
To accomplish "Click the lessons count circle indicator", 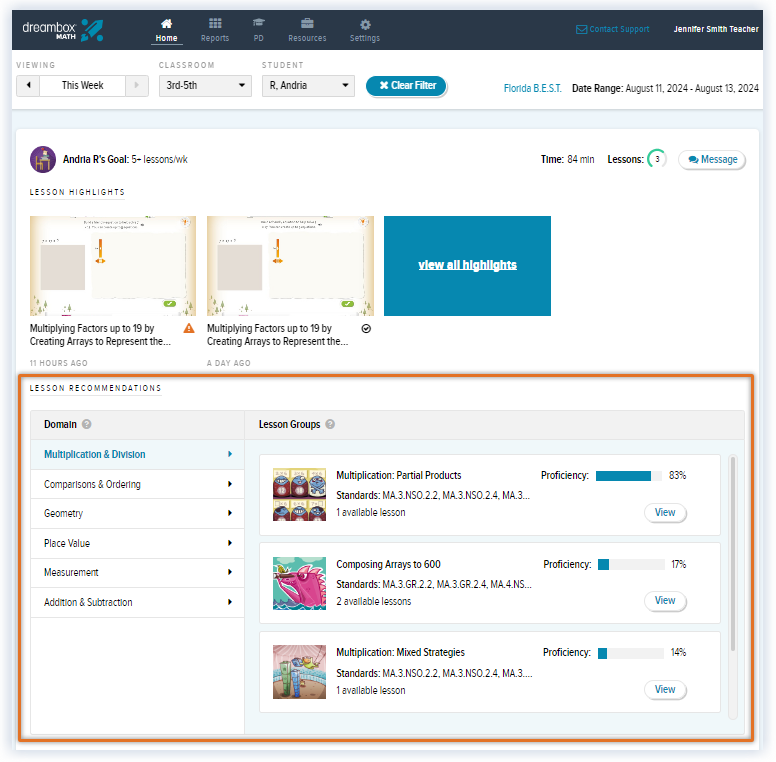I will tap(657, 159).
